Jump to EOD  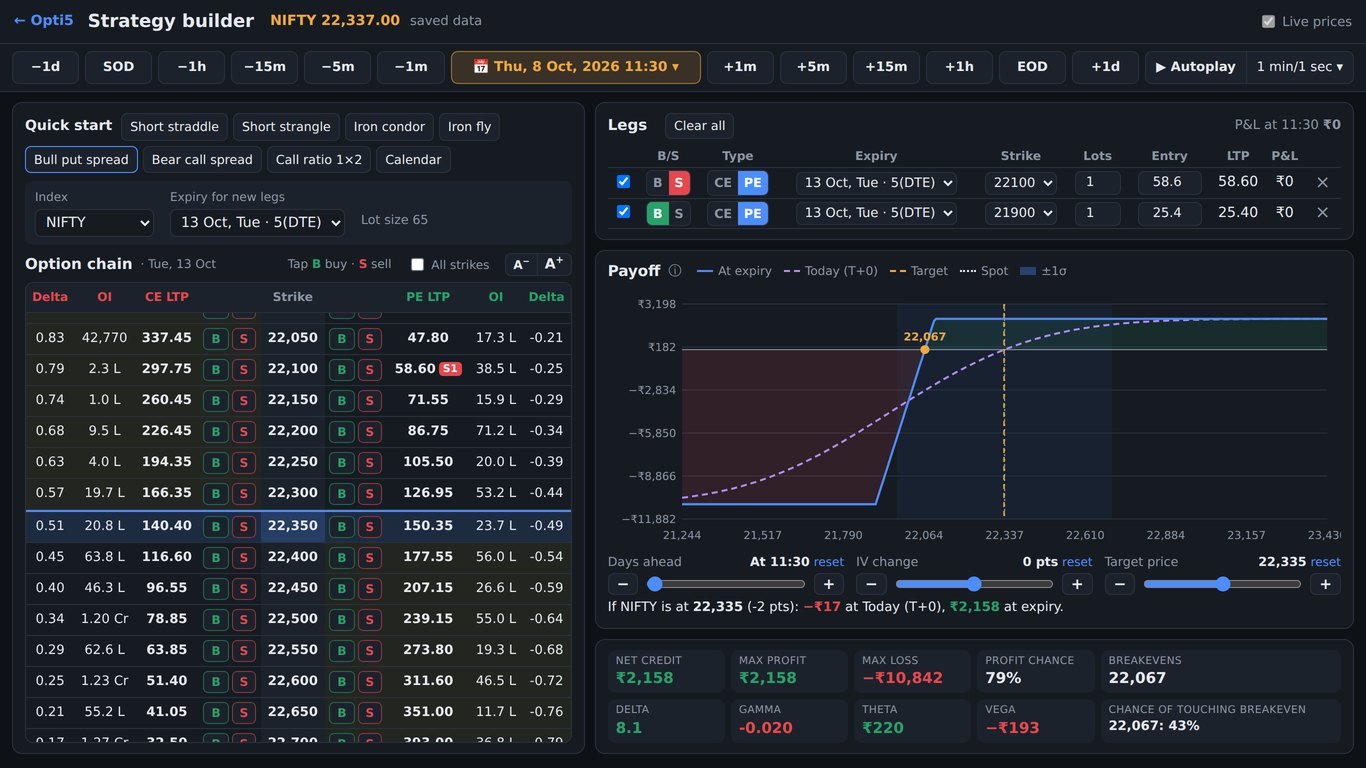click(x=1032, y=67)
